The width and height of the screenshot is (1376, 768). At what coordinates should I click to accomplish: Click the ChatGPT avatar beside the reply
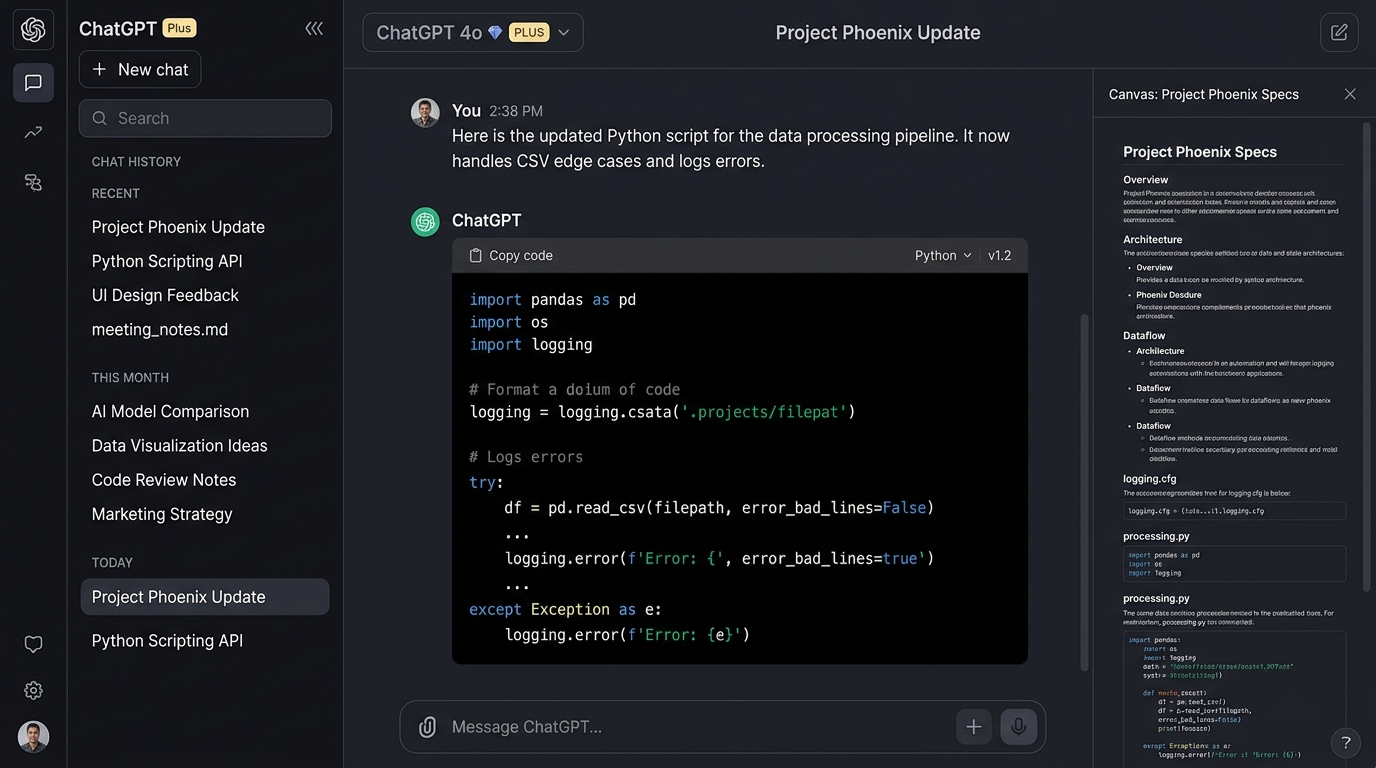[x=425, y=222]
